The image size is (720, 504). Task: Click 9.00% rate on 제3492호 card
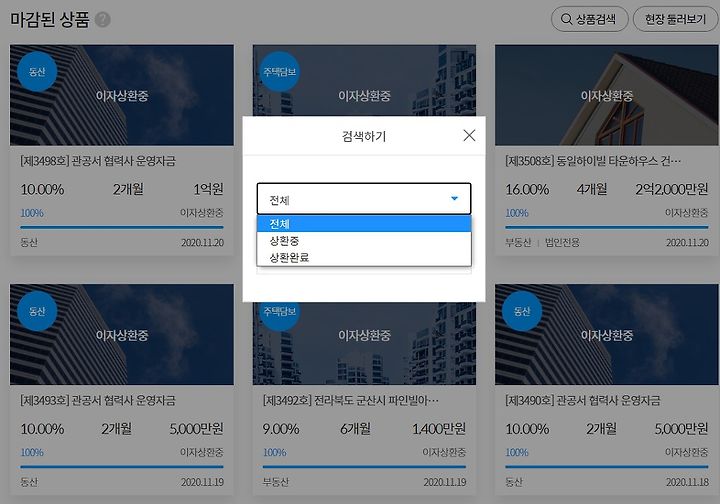pos(281,429)
